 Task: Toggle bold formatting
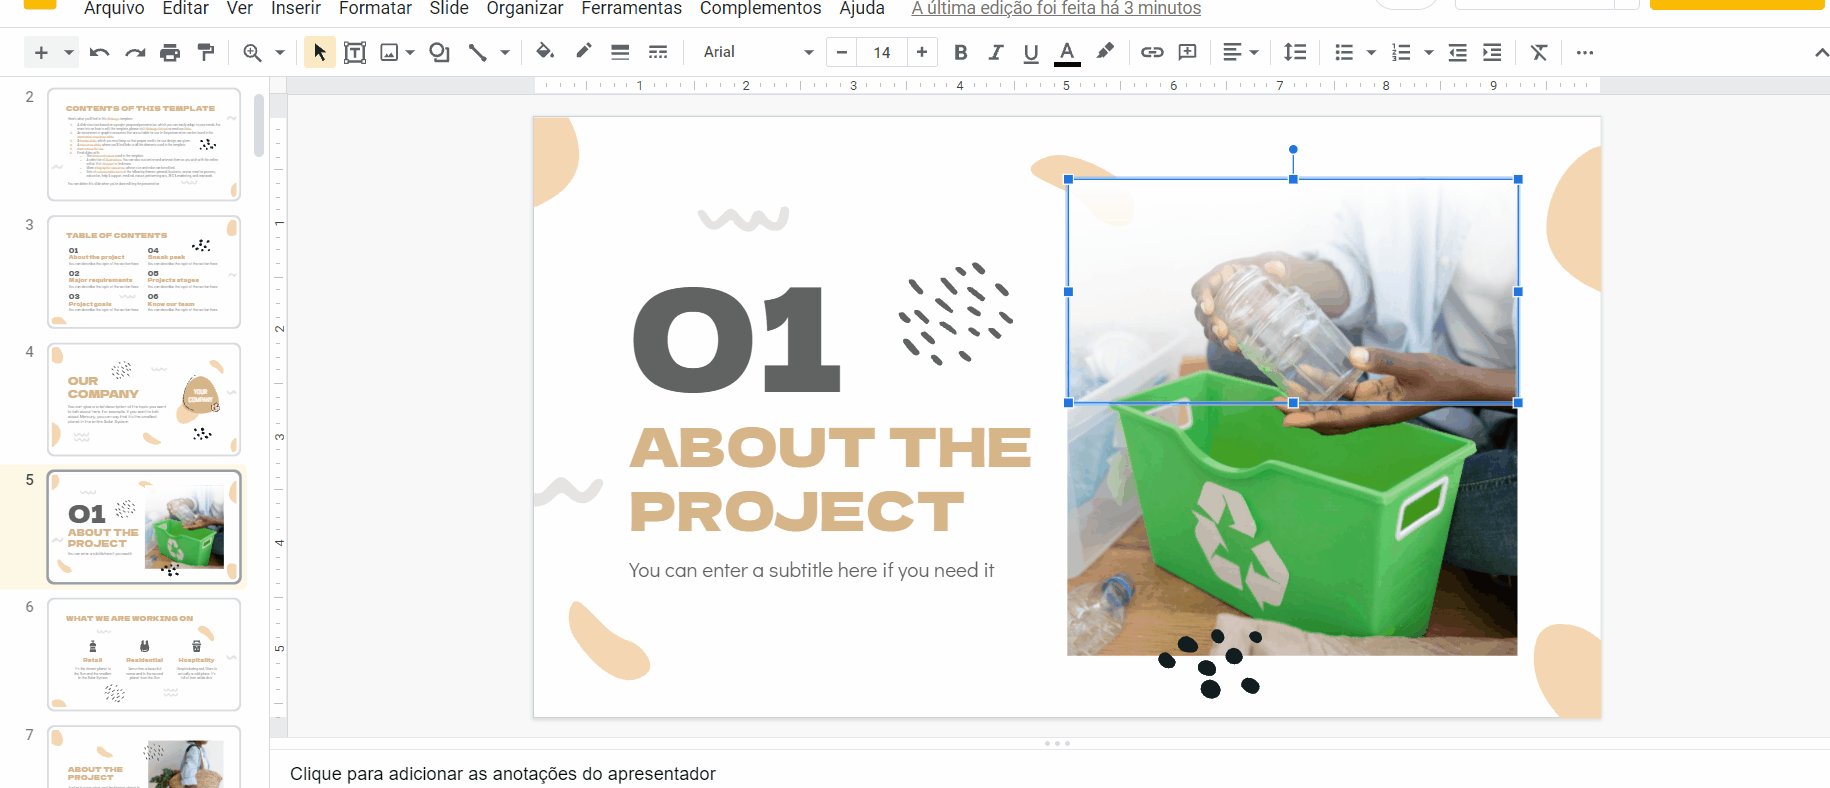click(961, 52)
